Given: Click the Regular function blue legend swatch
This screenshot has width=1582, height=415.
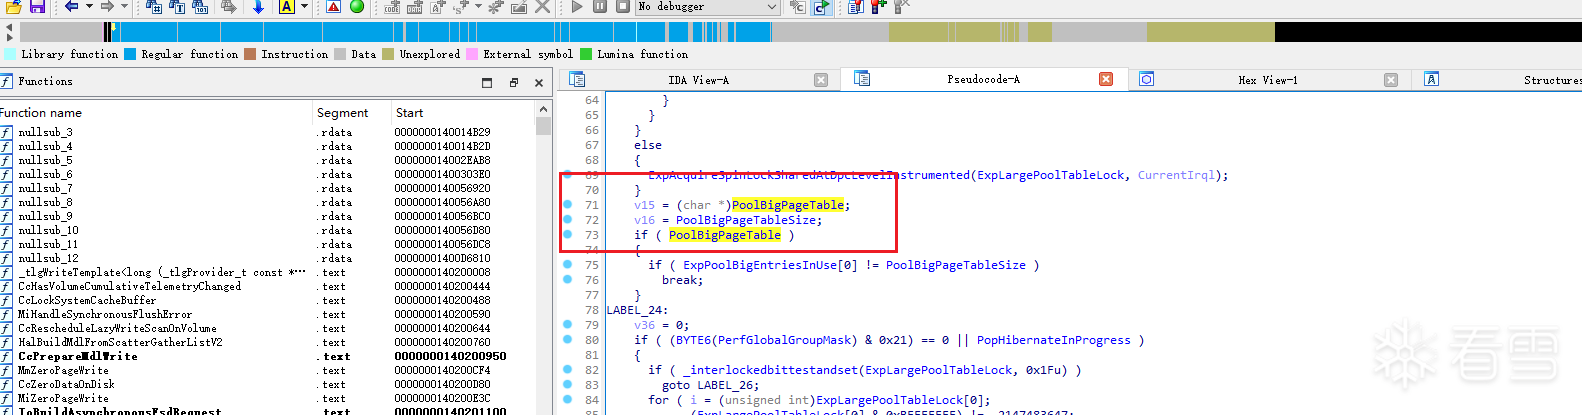Looking at the screenshot, I should point(130,54).
